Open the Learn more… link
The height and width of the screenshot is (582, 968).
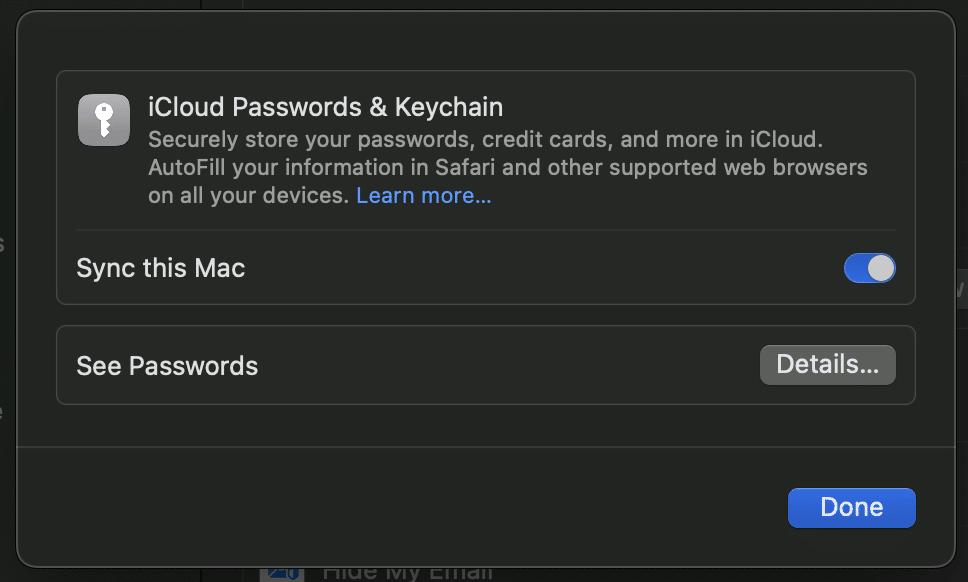[423, 195]
